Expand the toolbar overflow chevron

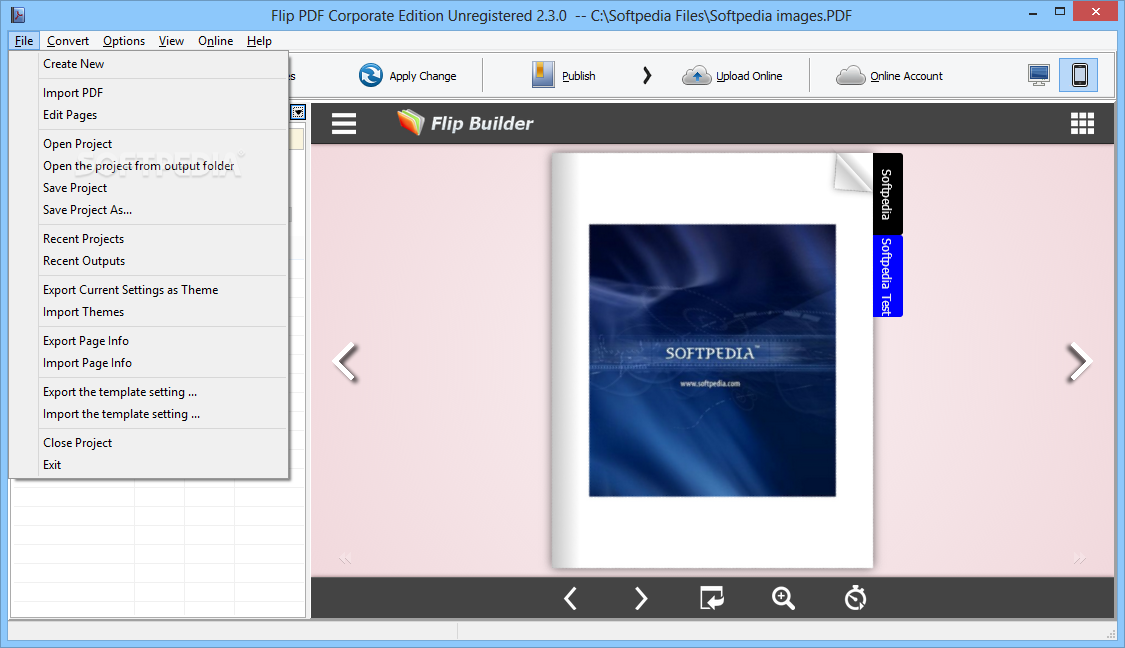click(x=646, y=75)
